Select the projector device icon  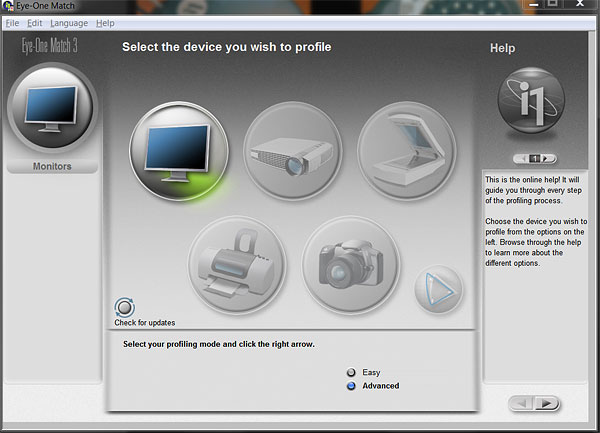[x=293, y=151]
